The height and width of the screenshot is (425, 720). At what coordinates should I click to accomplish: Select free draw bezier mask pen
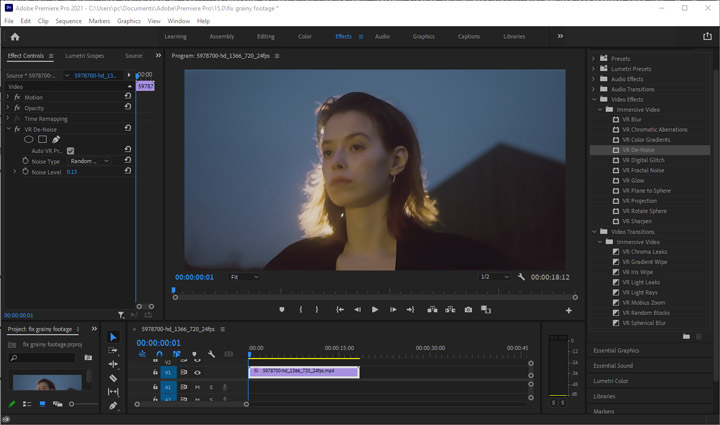[56, 139]
